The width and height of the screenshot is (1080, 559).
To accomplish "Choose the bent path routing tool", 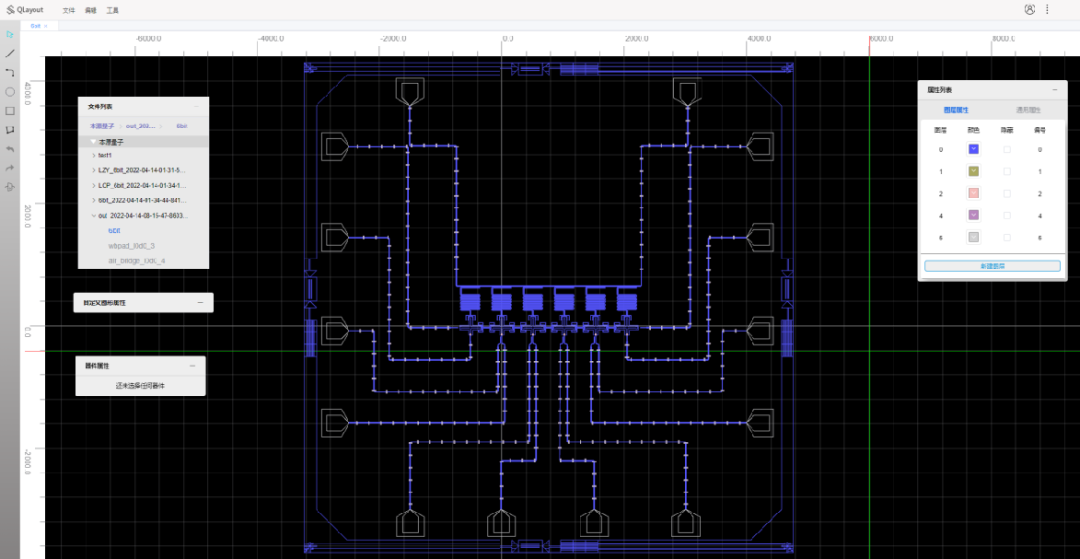I will click(10, 72).
